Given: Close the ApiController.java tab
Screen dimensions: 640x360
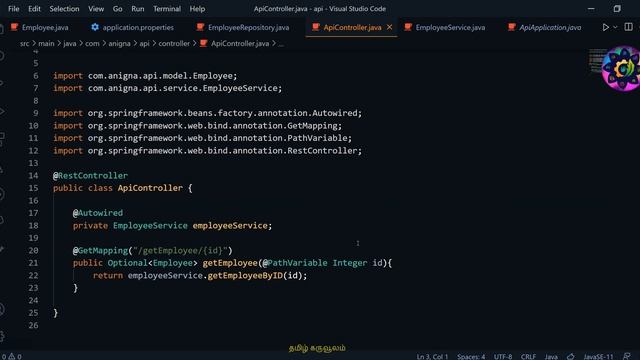Looking at the screenshot, I should pos(389,27).
